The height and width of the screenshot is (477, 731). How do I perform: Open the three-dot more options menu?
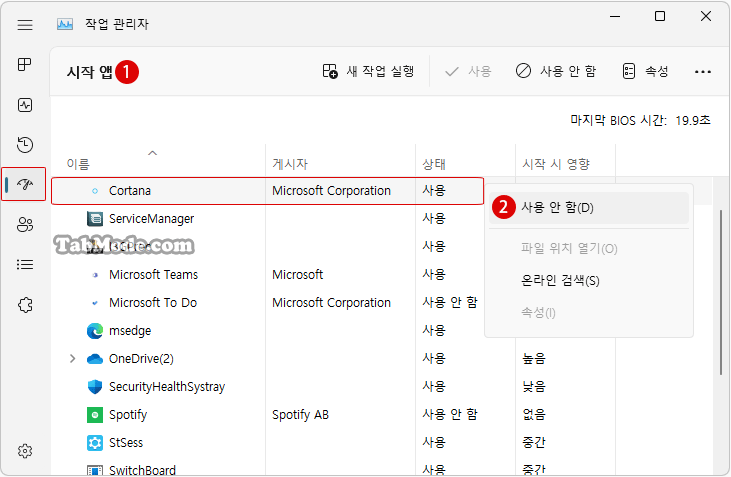[703, 72]
